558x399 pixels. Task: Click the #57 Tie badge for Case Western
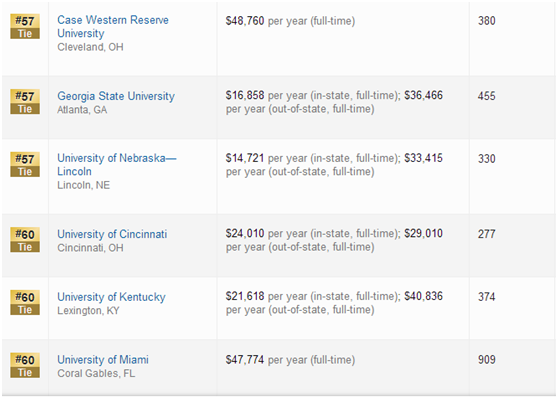coord(25,26)
